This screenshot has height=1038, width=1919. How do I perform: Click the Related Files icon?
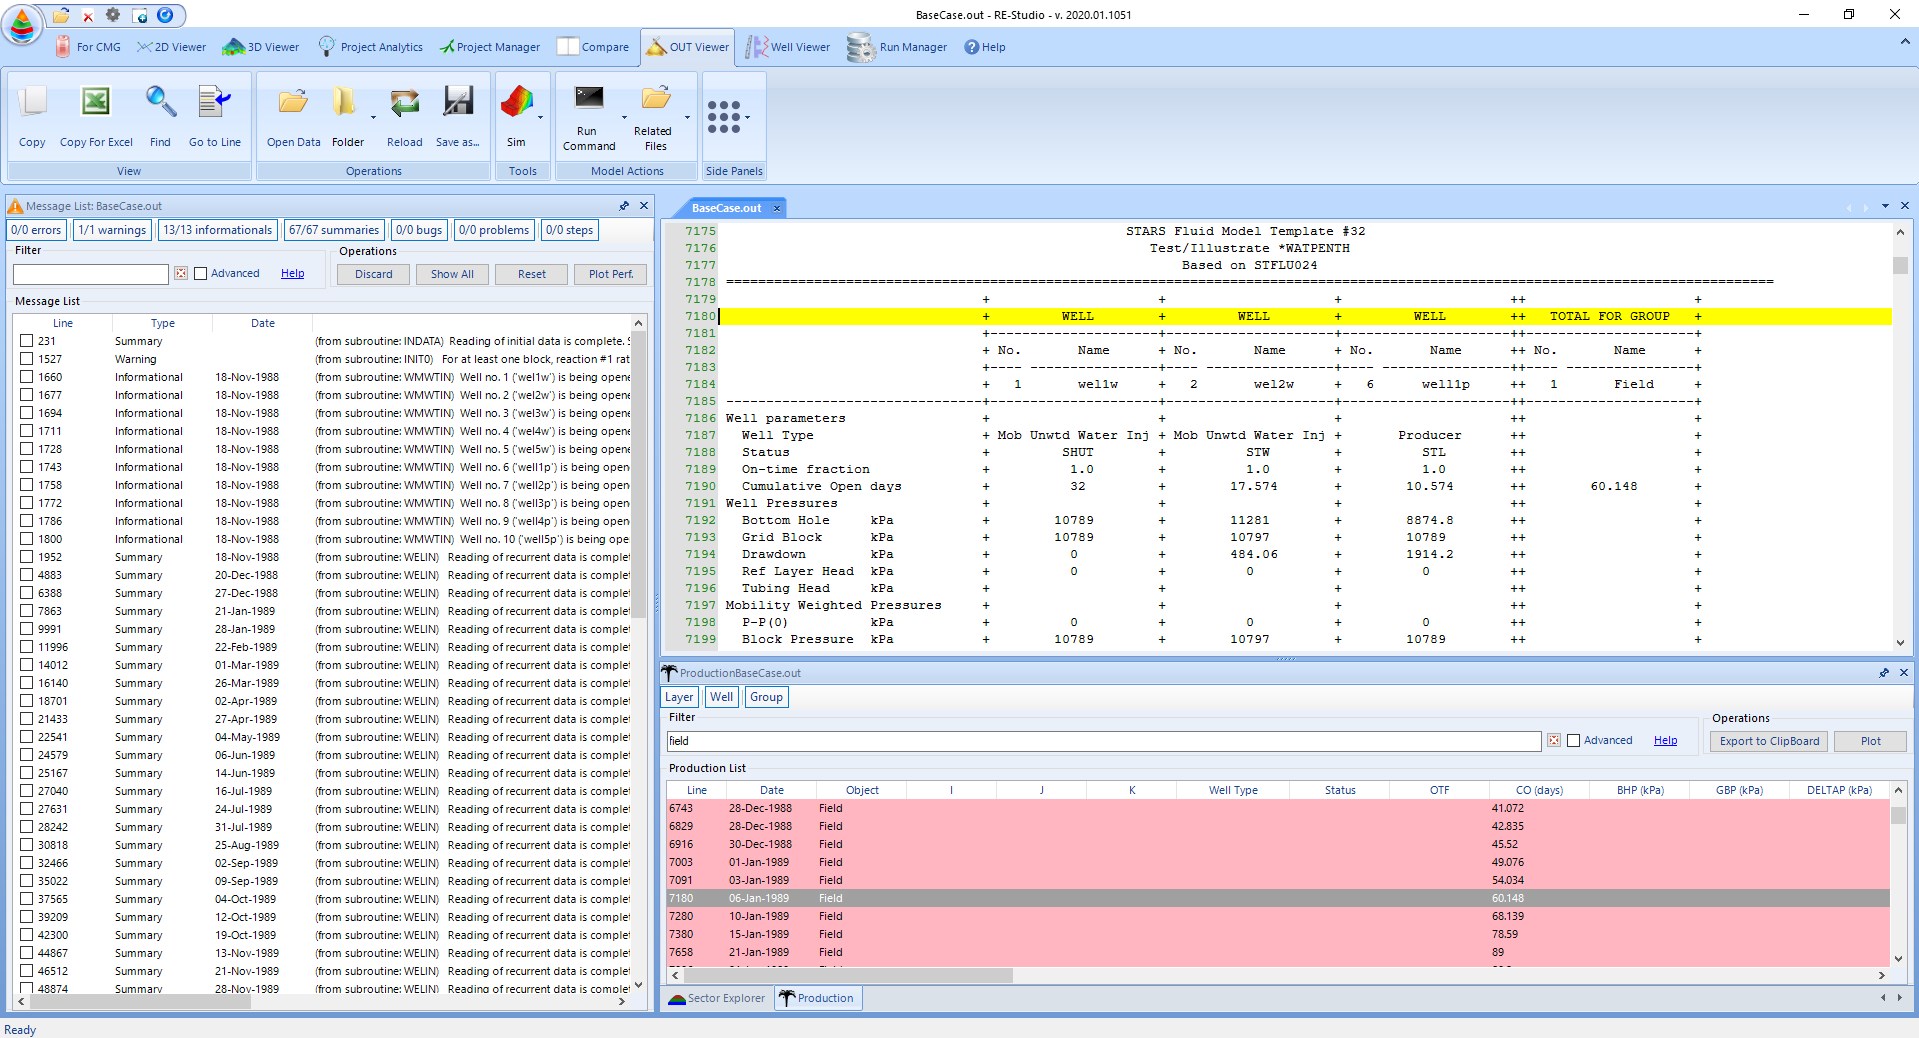[x=656, y=97]
